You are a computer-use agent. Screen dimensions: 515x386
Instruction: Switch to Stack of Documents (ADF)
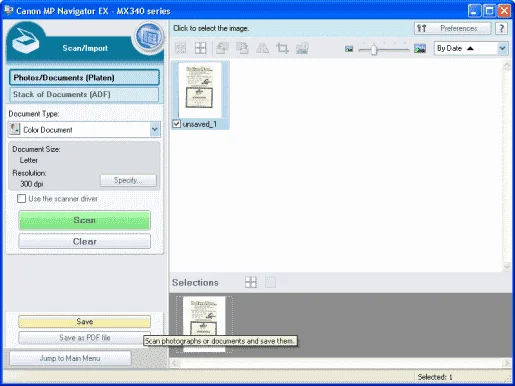[x=84, y=95]
